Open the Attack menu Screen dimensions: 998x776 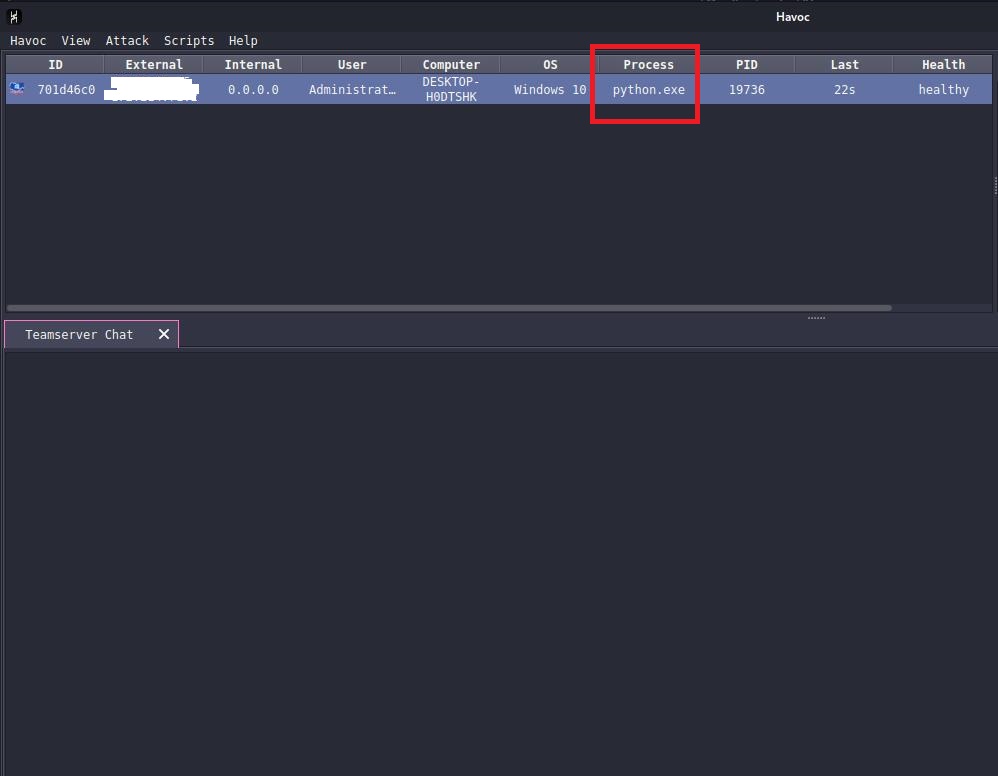pyautogui.click(x=127, y=41)
